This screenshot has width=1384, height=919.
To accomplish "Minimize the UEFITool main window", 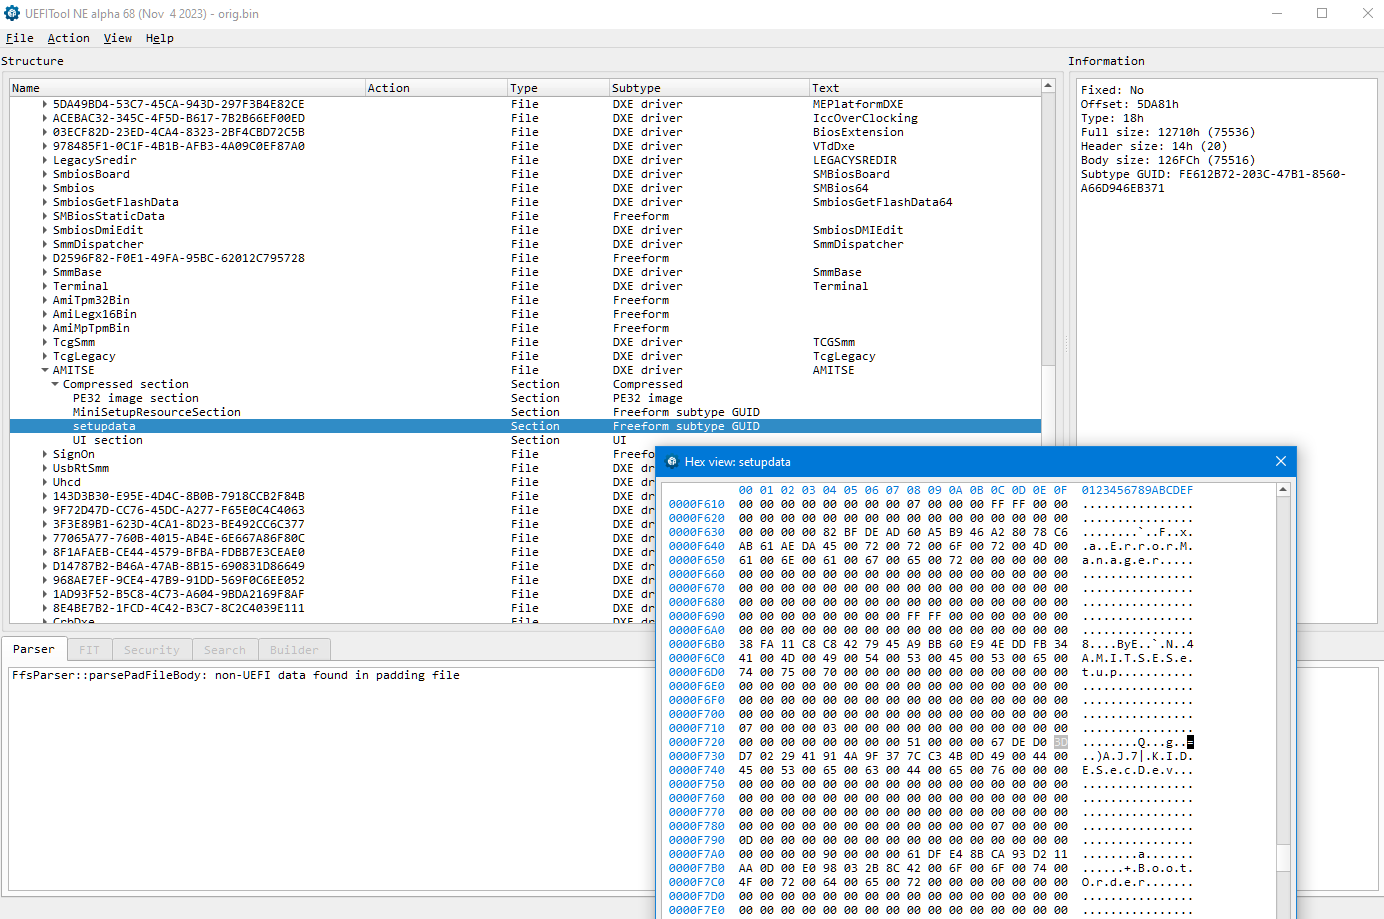I will (x=1277, y=14).
